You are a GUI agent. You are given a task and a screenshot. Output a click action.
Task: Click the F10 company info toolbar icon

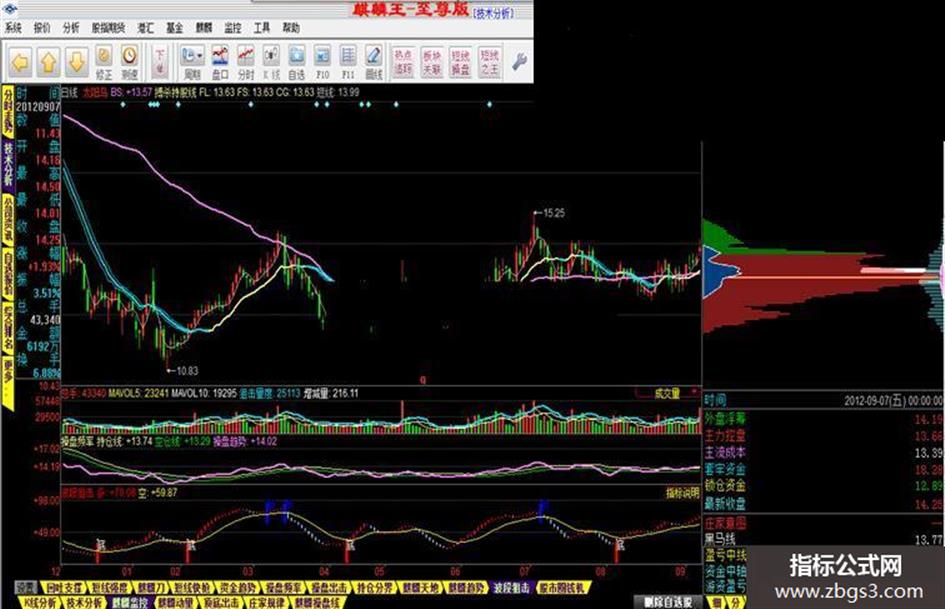tap(322, 62)
